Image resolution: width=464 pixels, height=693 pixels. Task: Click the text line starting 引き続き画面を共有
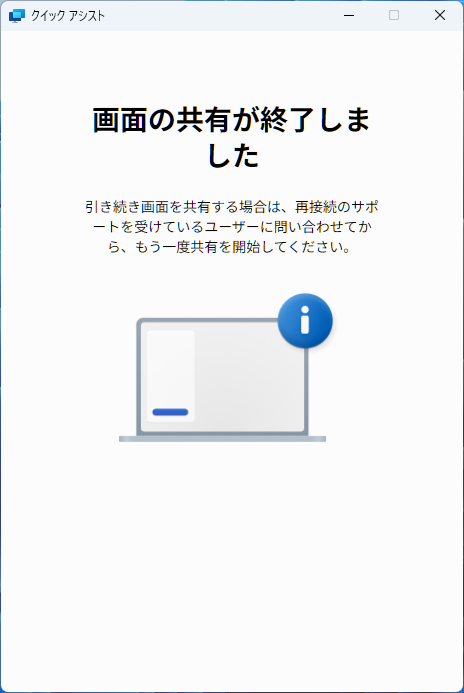(232, 206)
